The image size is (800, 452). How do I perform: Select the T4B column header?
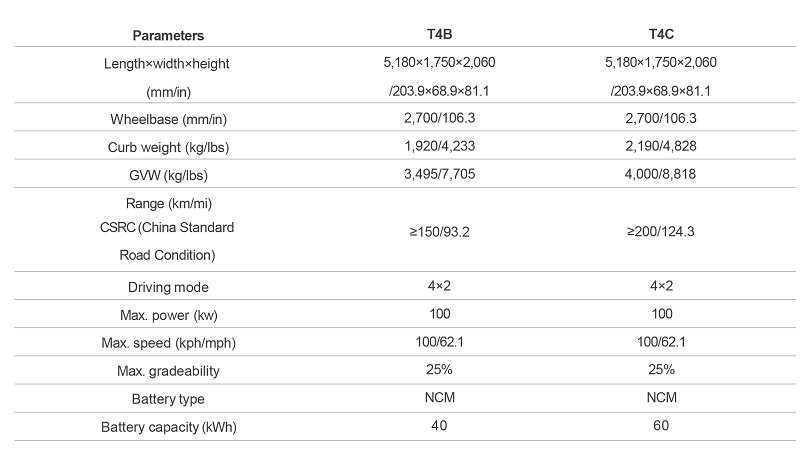[440, 35]
